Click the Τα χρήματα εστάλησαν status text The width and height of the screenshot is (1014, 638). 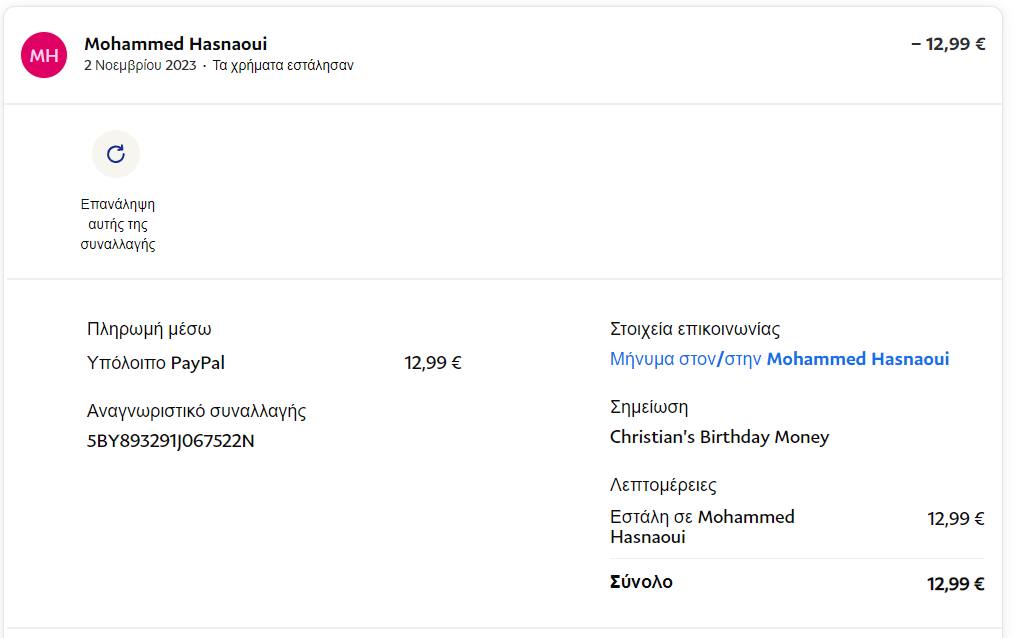[283, 66]
